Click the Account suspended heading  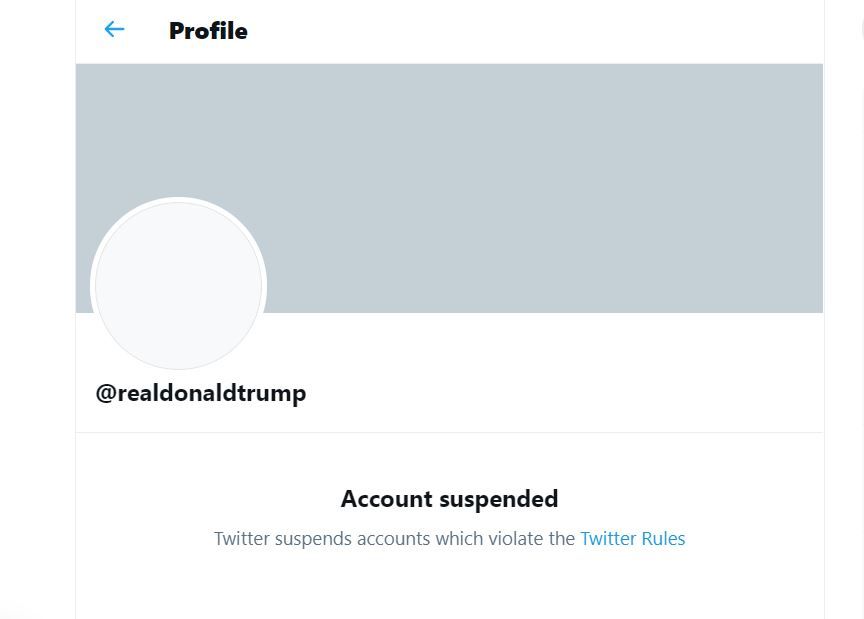(449, 499)
